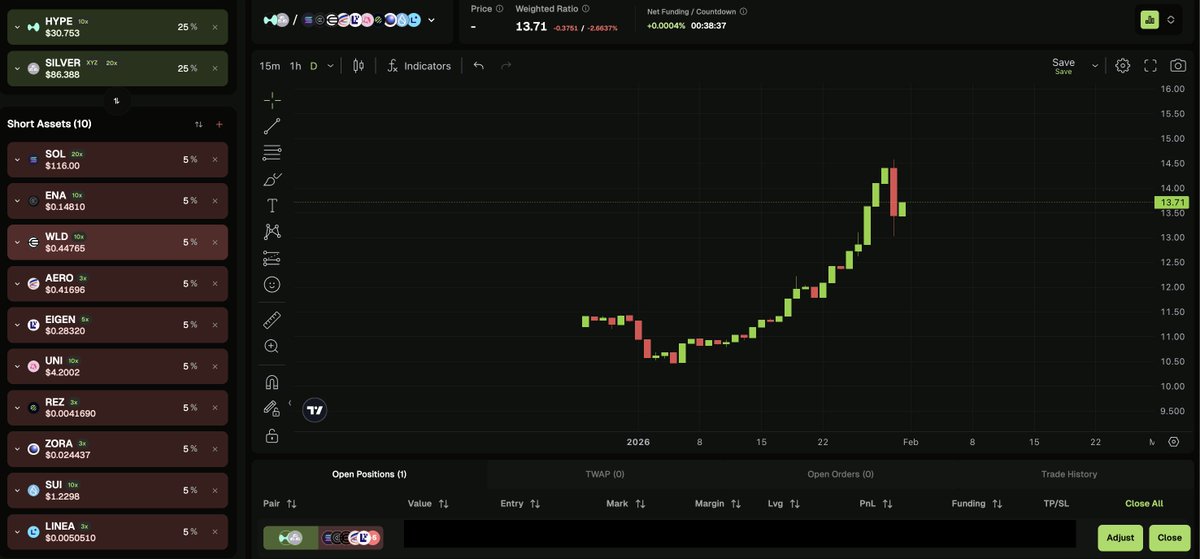1200x559 pixels.
Task: Select the D daily timeframe
Action: 313,66
